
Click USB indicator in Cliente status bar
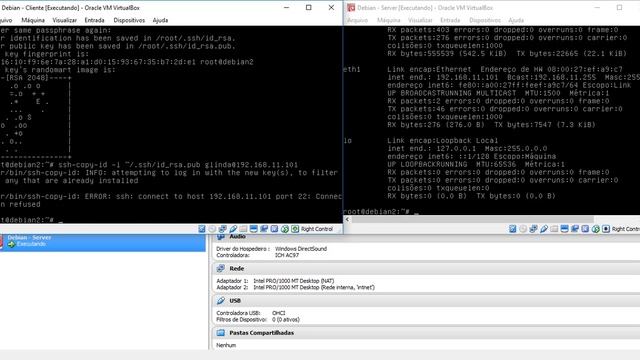(233, 229)
